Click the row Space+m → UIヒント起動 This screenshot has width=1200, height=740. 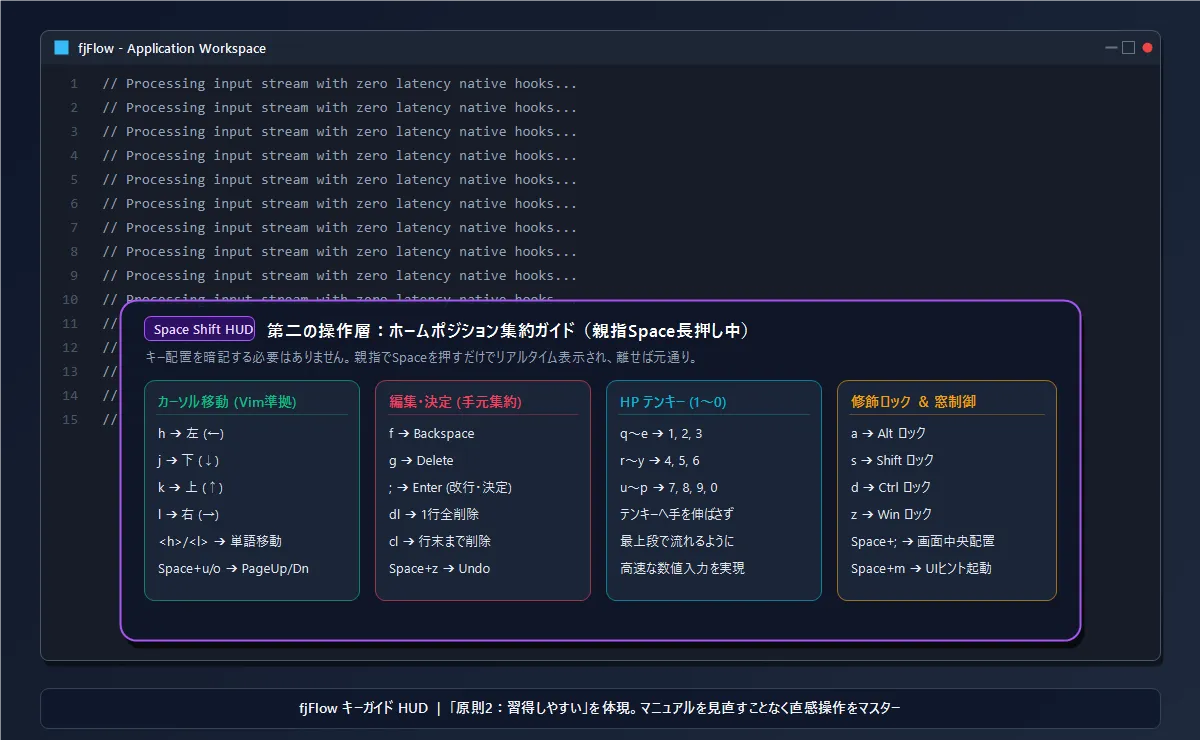[x=921, y=569]
